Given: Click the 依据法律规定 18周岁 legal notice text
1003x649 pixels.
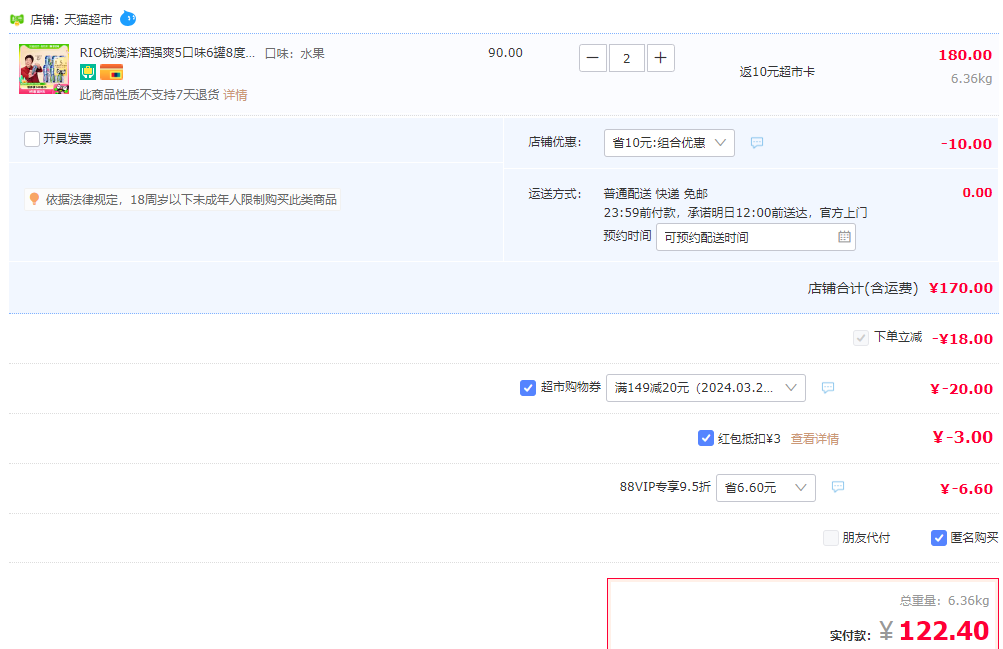Looking at the screenshot, I should pyautogui.click(x=191, y=200).
